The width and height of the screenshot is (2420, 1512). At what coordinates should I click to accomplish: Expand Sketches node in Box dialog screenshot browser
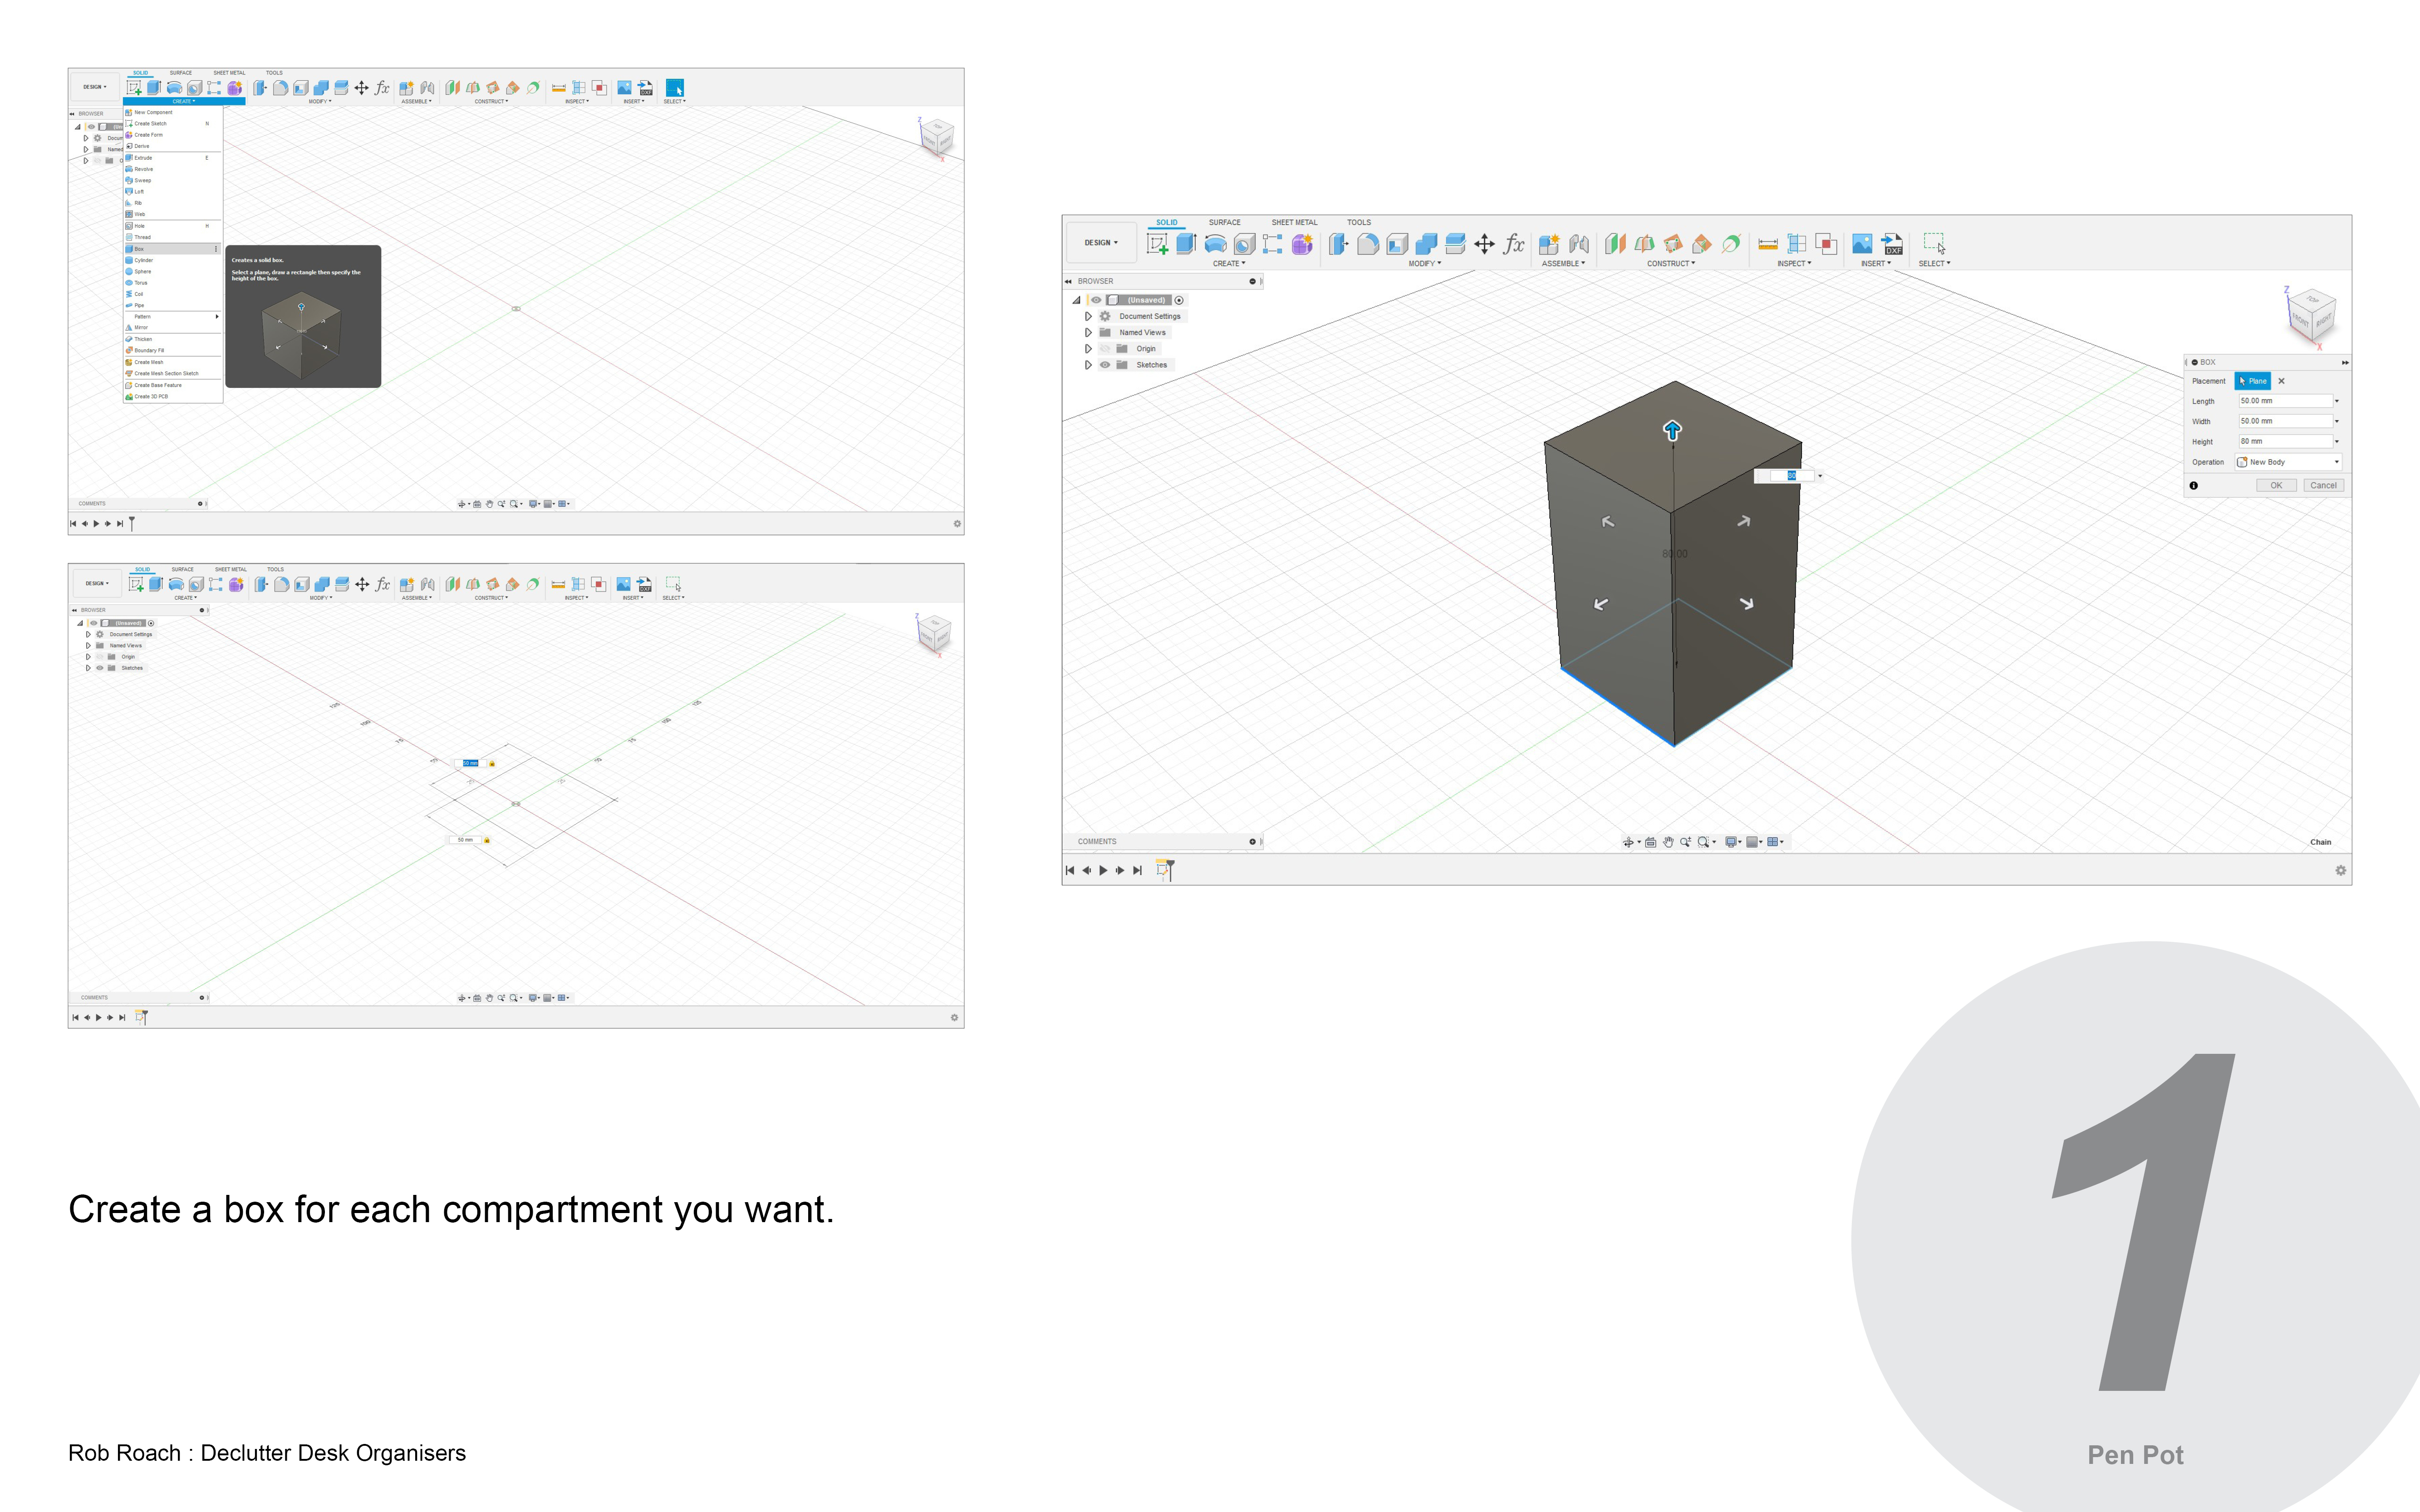(1088, 365)
